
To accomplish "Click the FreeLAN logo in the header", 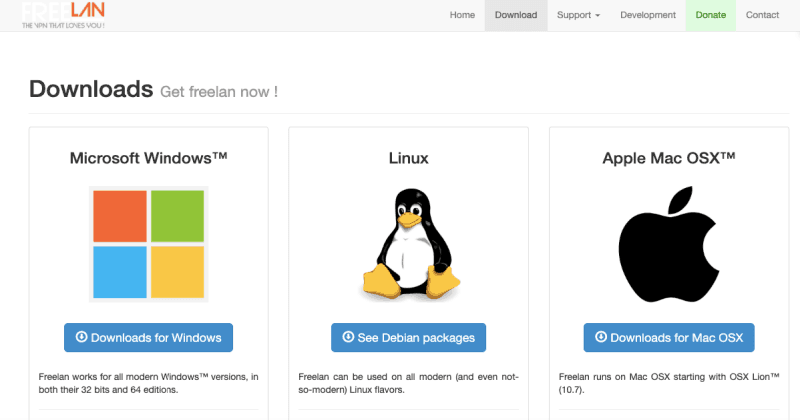I will pyautogui.click(x=63, y=15).
